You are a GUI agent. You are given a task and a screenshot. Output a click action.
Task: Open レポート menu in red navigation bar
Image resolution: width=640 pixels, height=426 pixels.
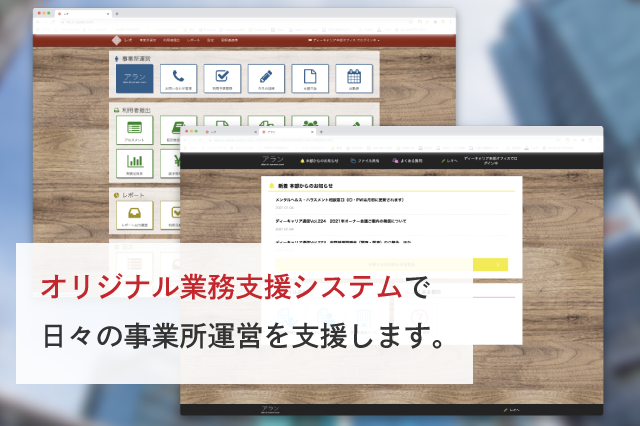(192, 39)
